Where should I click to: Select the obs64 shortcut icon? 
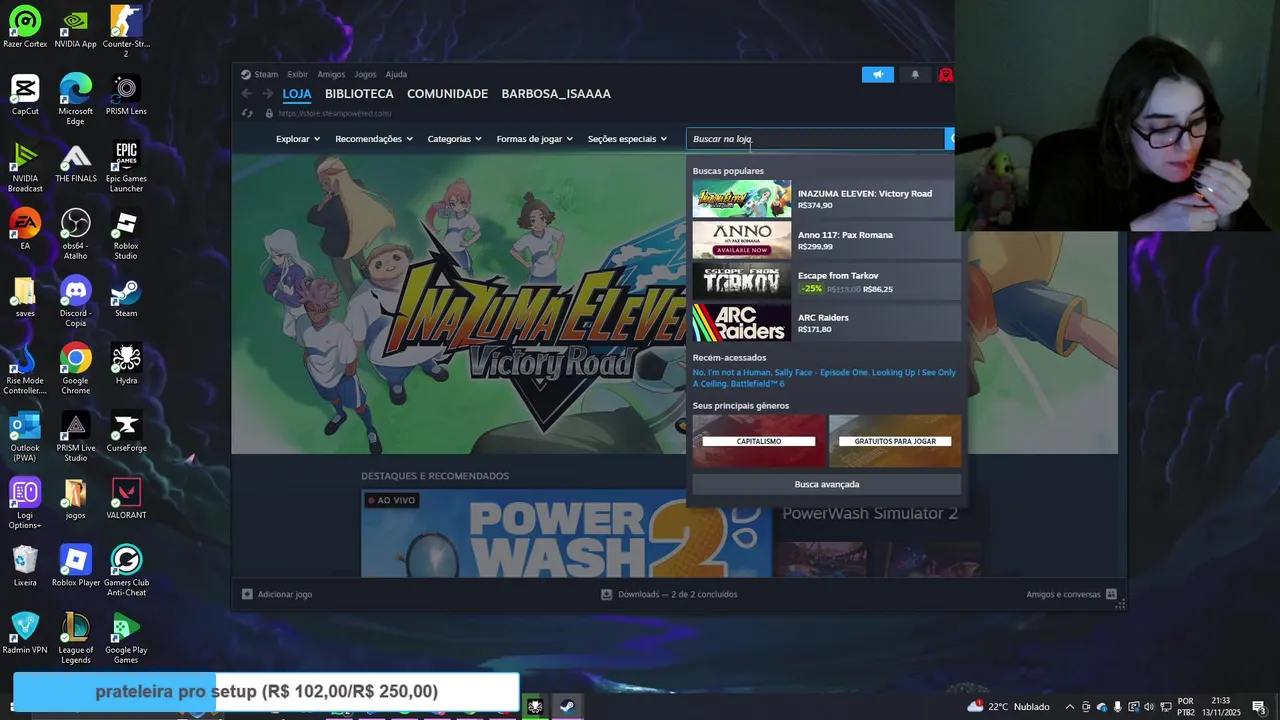coord(75,234)
